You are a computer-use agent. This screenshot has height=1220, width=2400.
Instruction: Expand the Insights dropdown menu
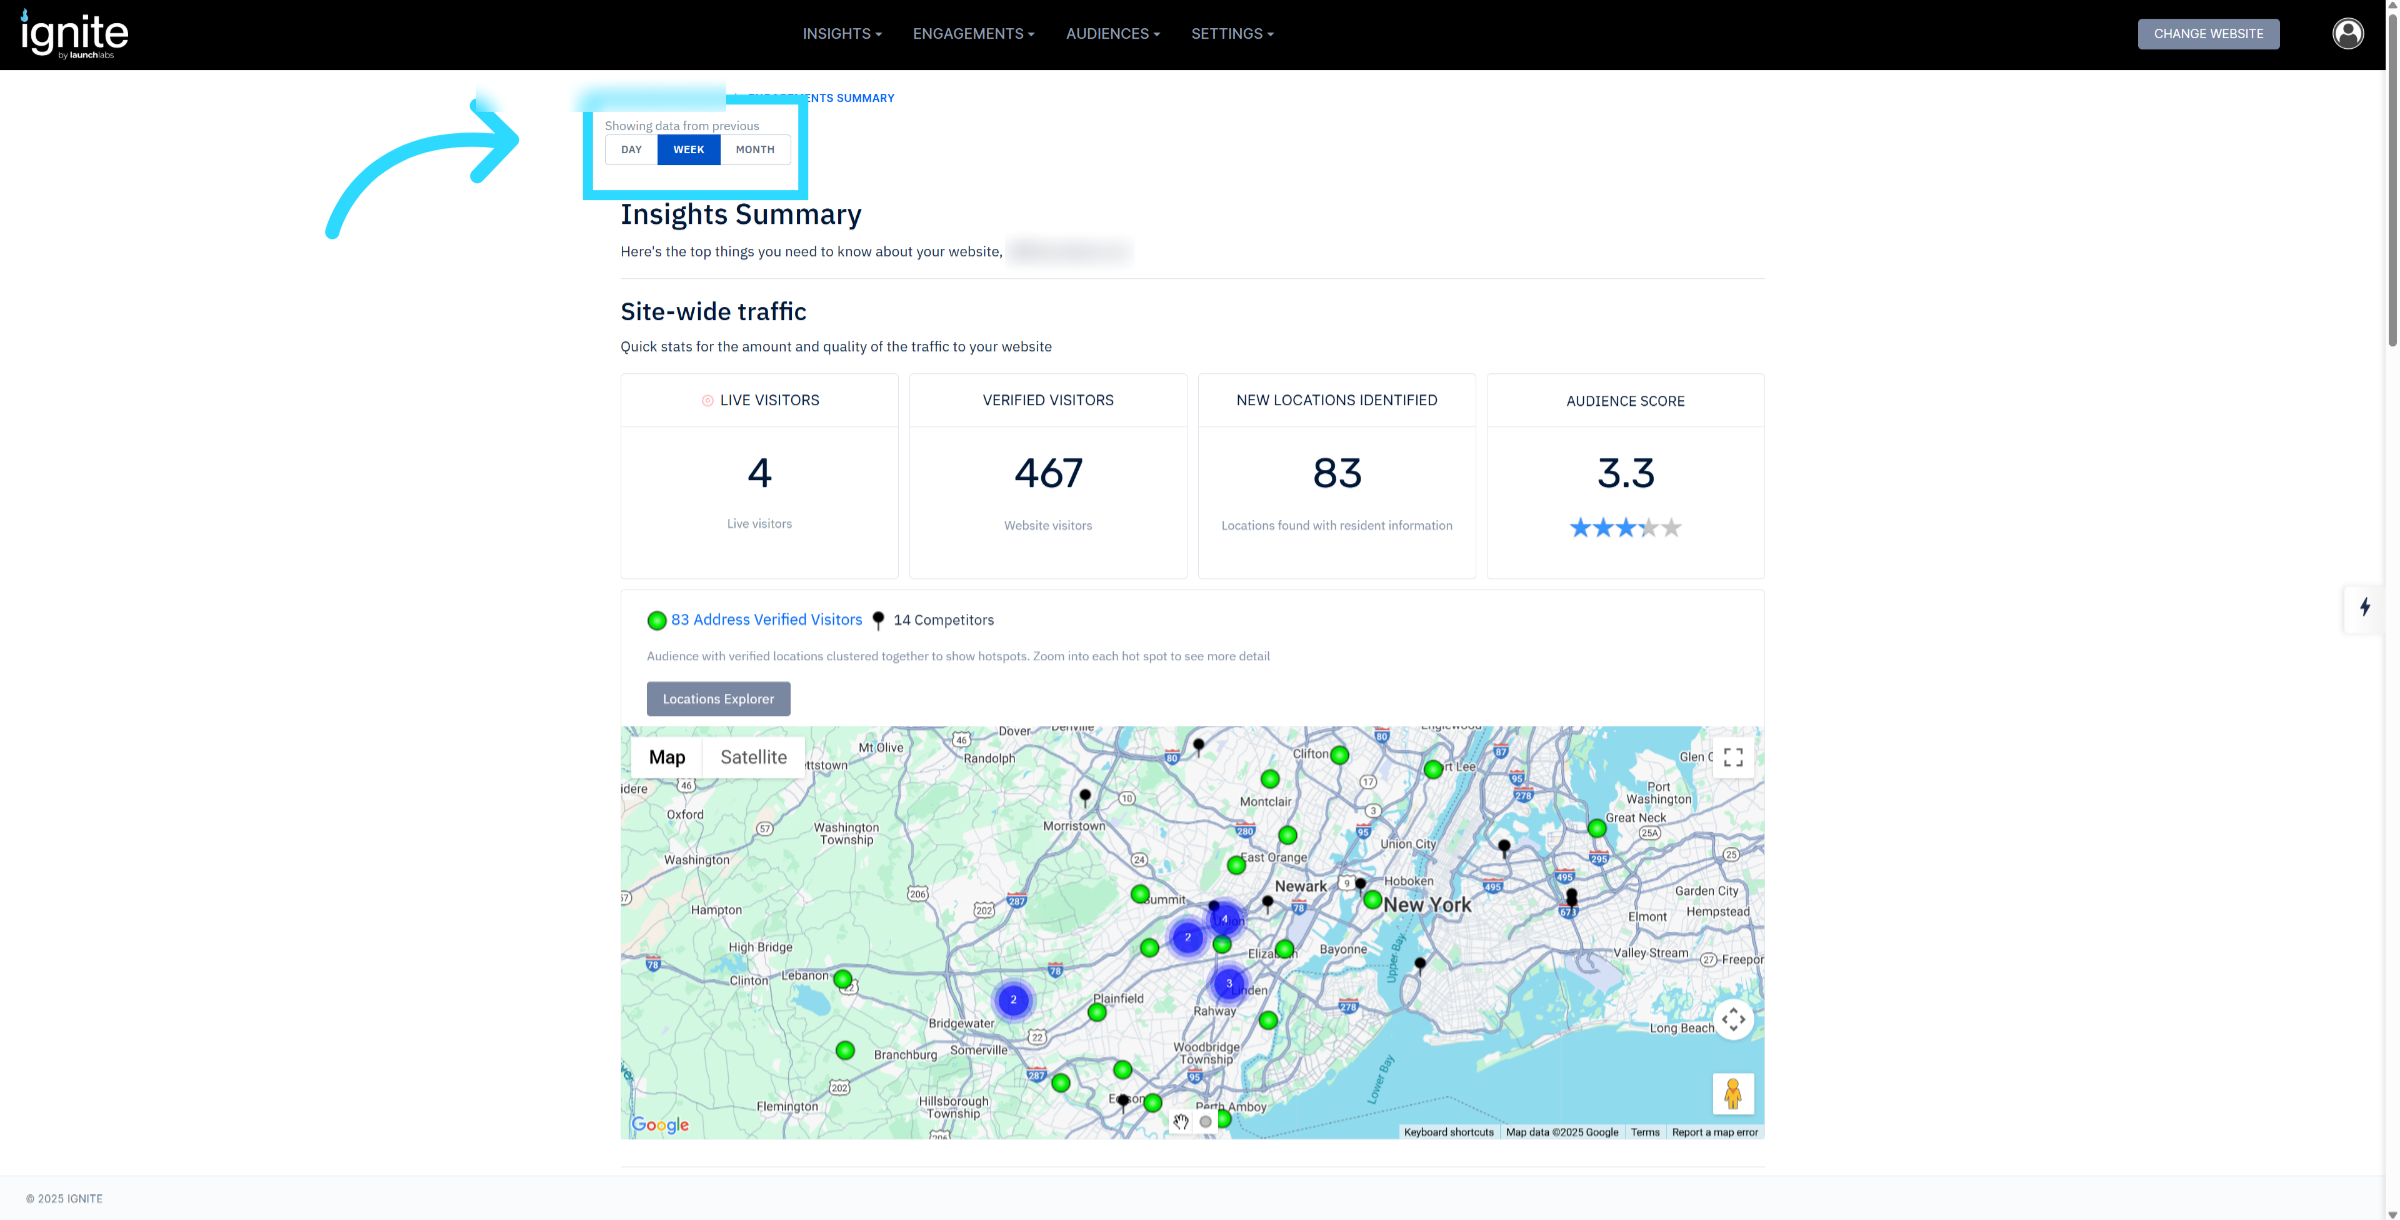click(841, 34)
